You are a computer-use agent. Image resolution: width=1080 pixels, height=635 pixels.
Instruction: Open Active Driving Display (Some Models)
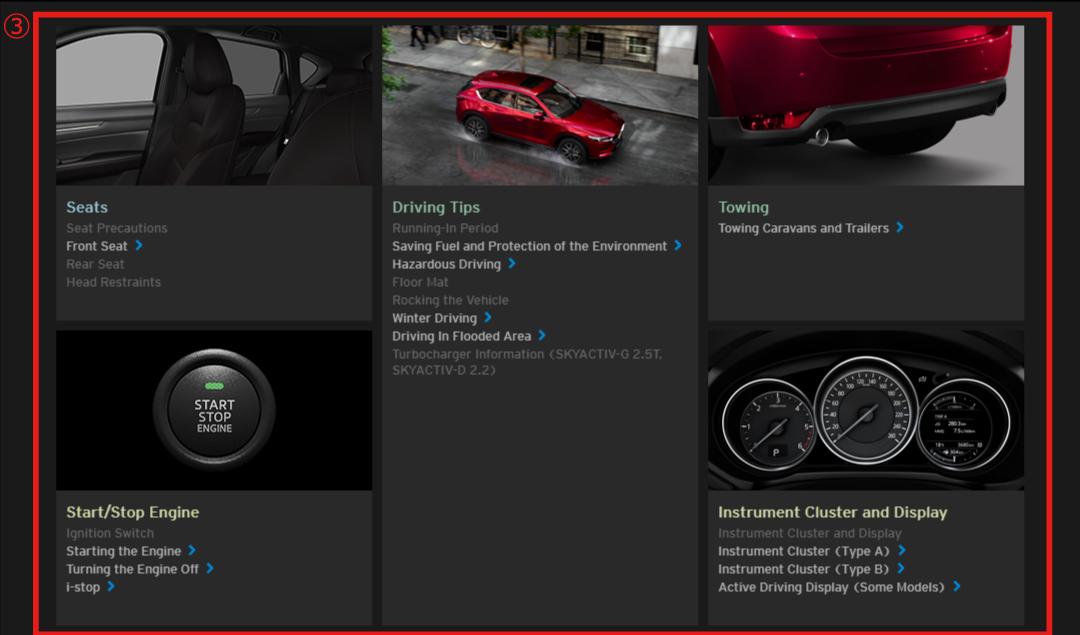pos(830,587)
